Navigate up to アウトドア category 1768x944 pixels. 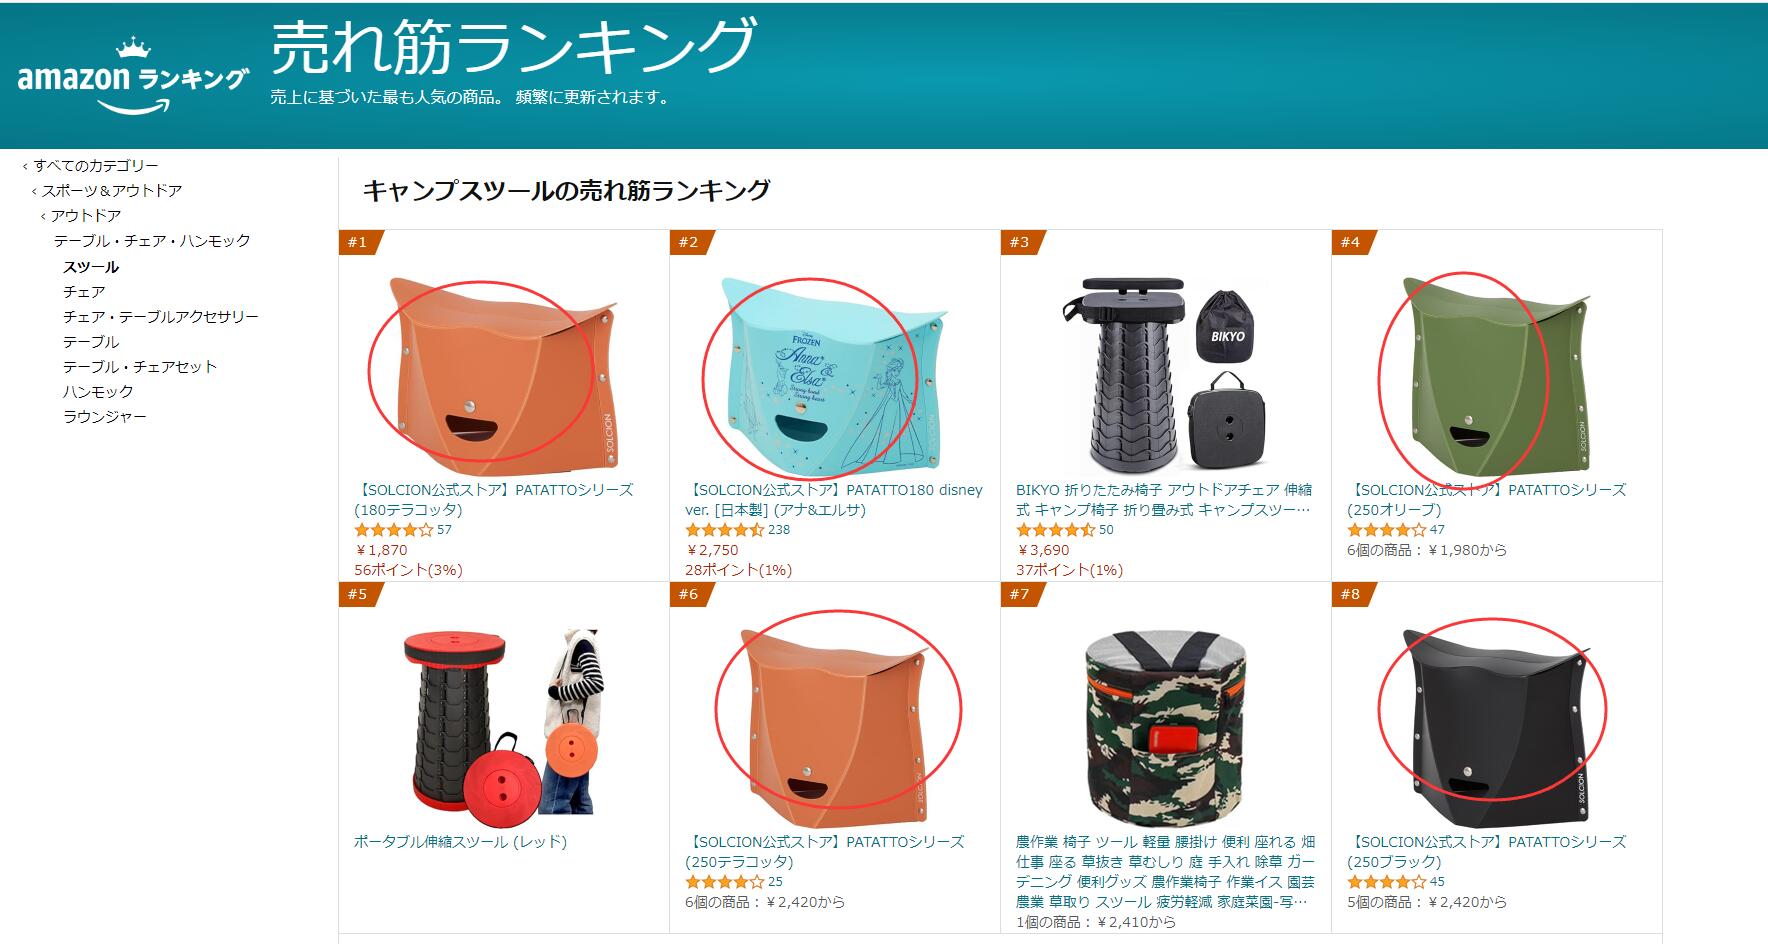pos(86,216)
